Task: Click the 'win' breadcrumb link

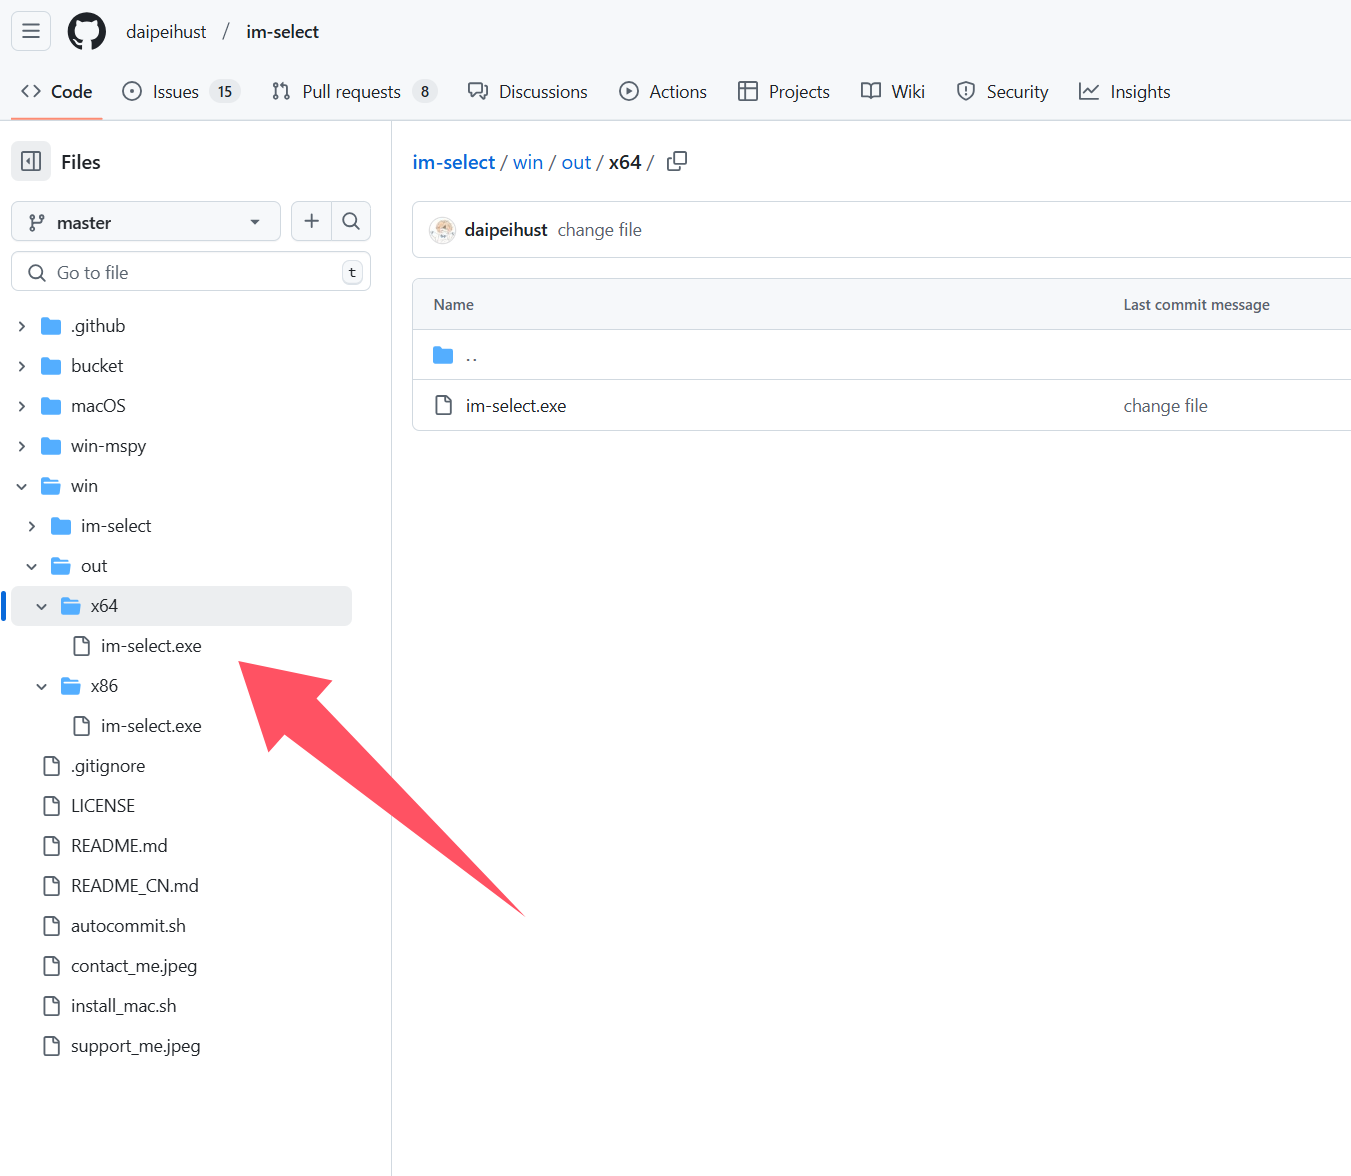Action: 527,162
